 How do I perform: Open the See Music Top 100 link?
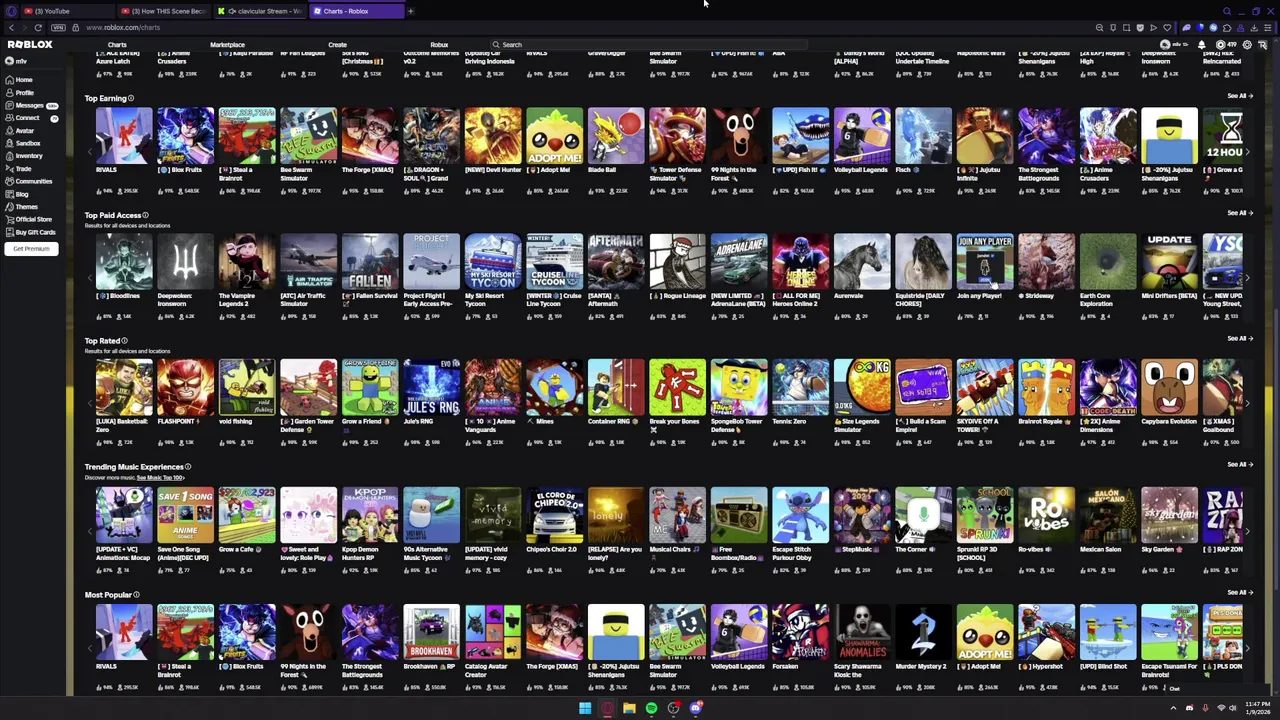pyautogui.click(x=160, y=478)
